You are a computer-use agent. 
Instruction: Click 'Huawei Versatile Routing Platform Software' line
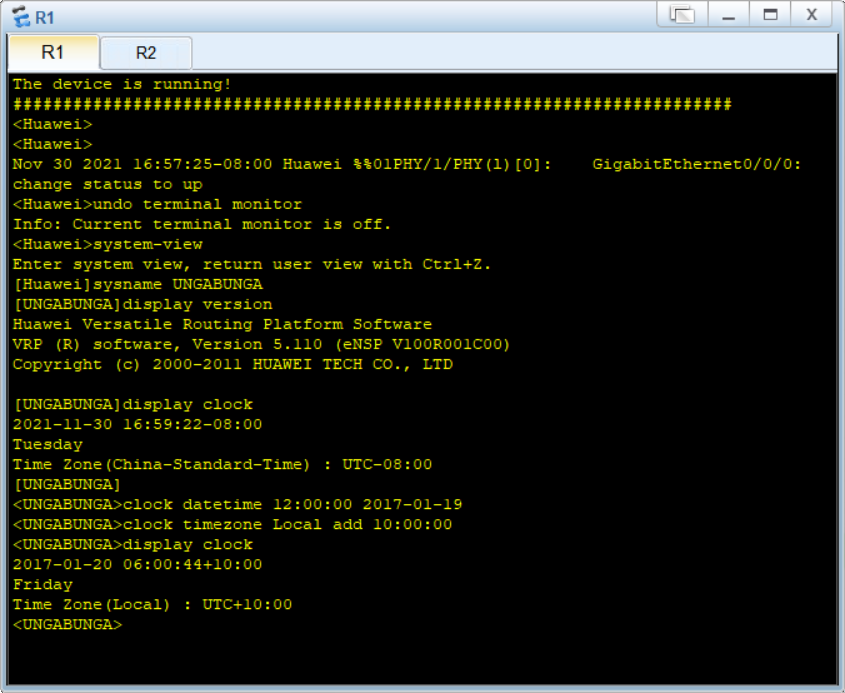click(222, 324)
